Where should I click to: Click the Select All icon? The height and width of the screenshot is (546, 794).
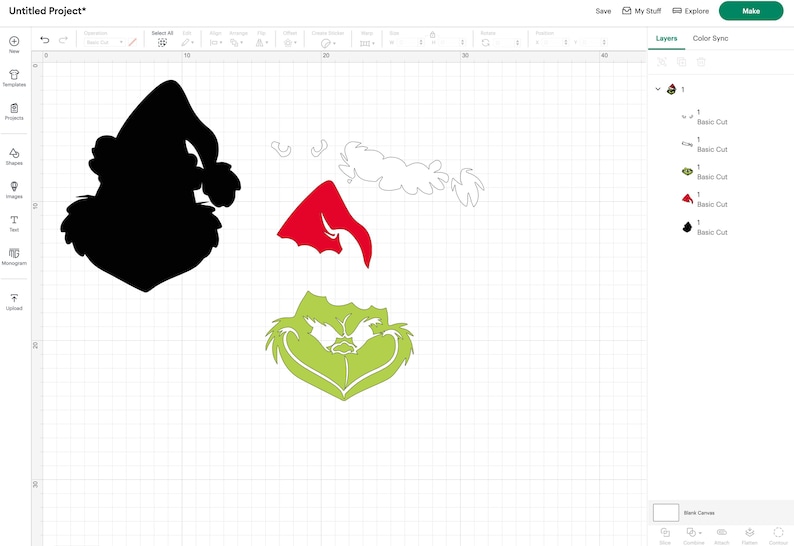click(162, 43)
